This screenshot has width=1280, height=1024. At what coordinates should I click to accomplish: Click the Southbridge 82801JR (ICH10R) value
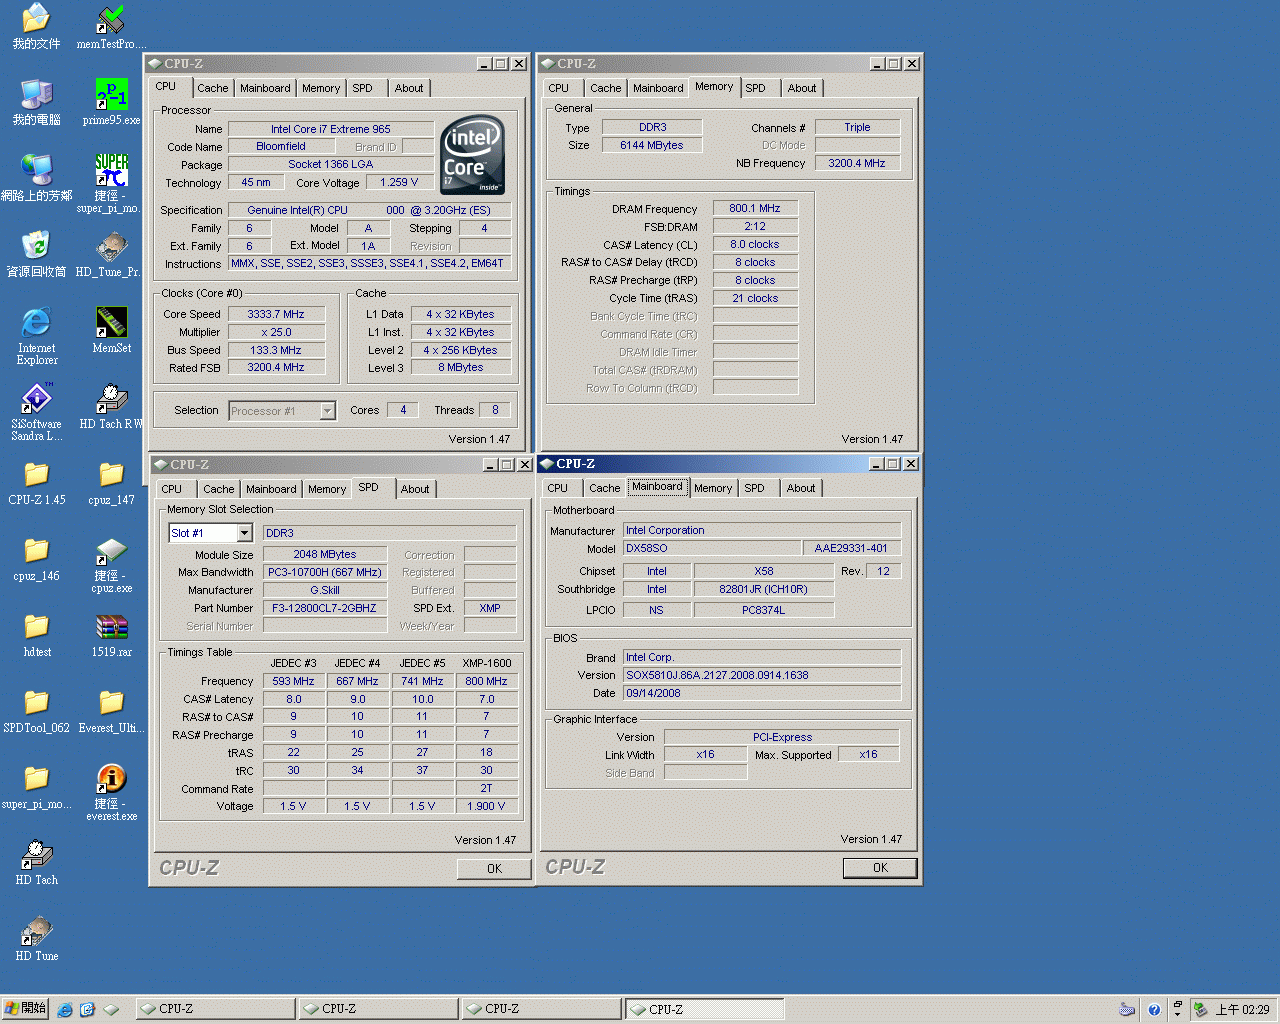click(763, 589)
